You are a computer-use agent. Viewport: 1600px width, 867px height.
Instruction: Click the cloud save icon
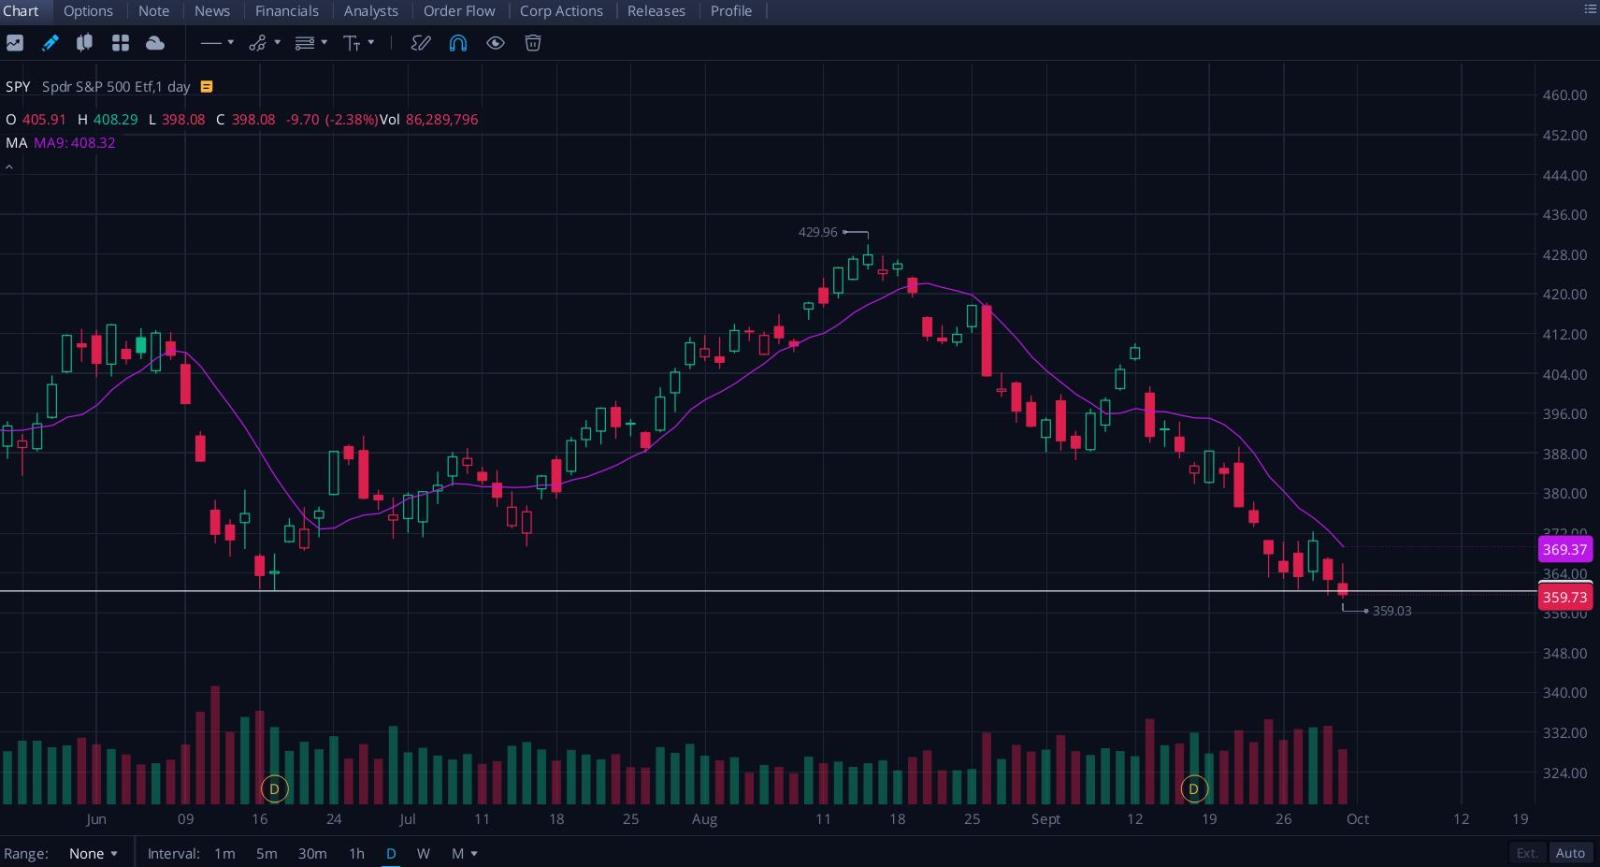[x=155, y=43]
